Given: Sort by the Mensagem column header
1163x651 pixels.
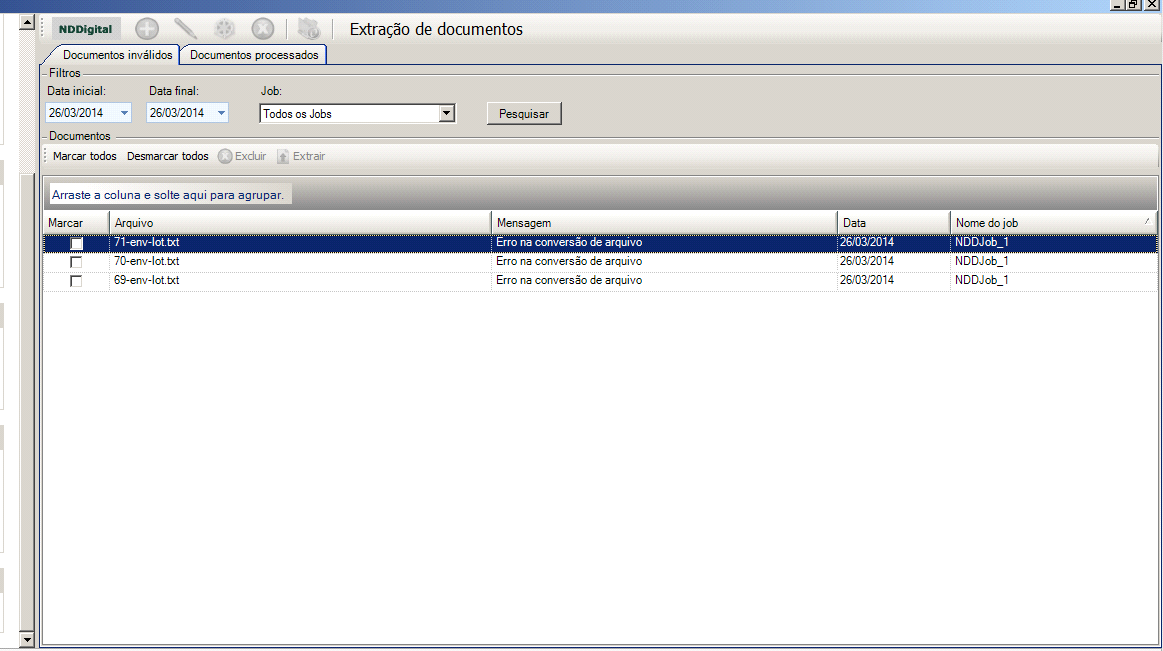Looking at the screenshot, I should coord(664,222).
